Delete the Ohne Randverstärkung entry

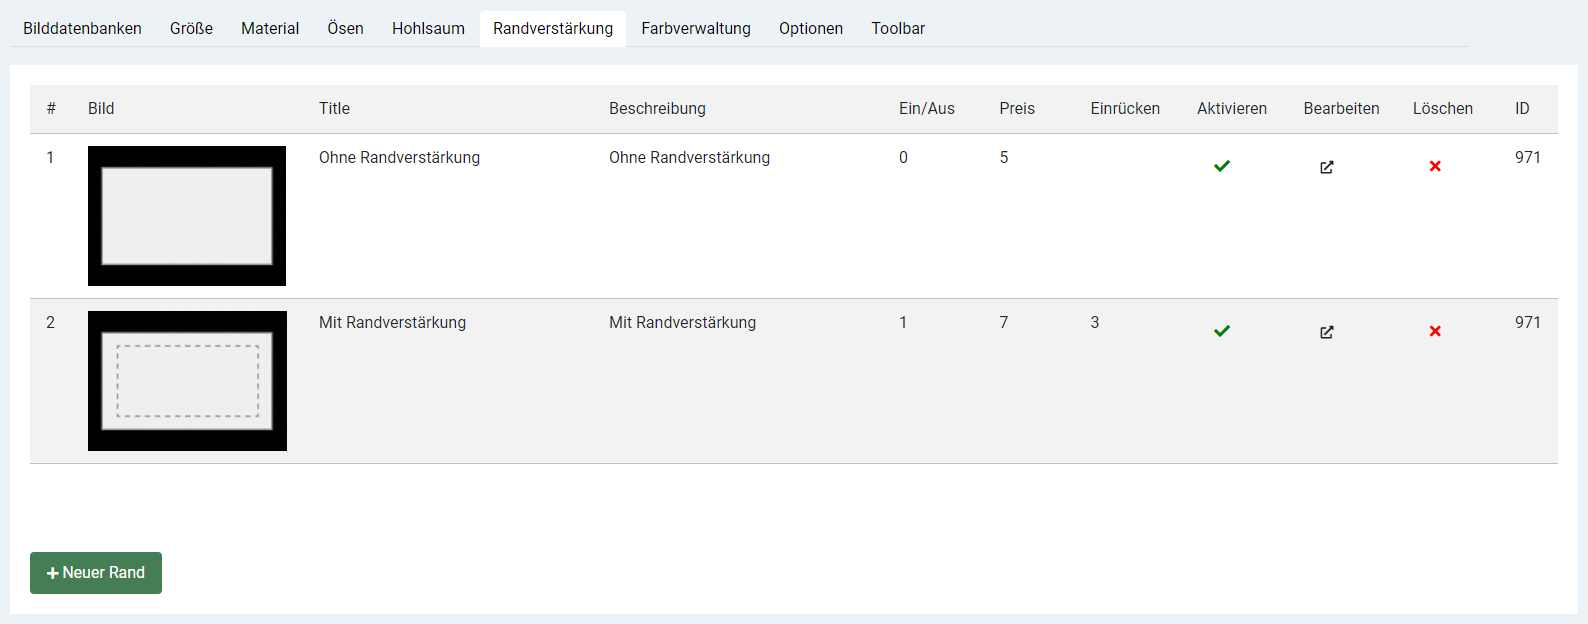point(1435,166)
